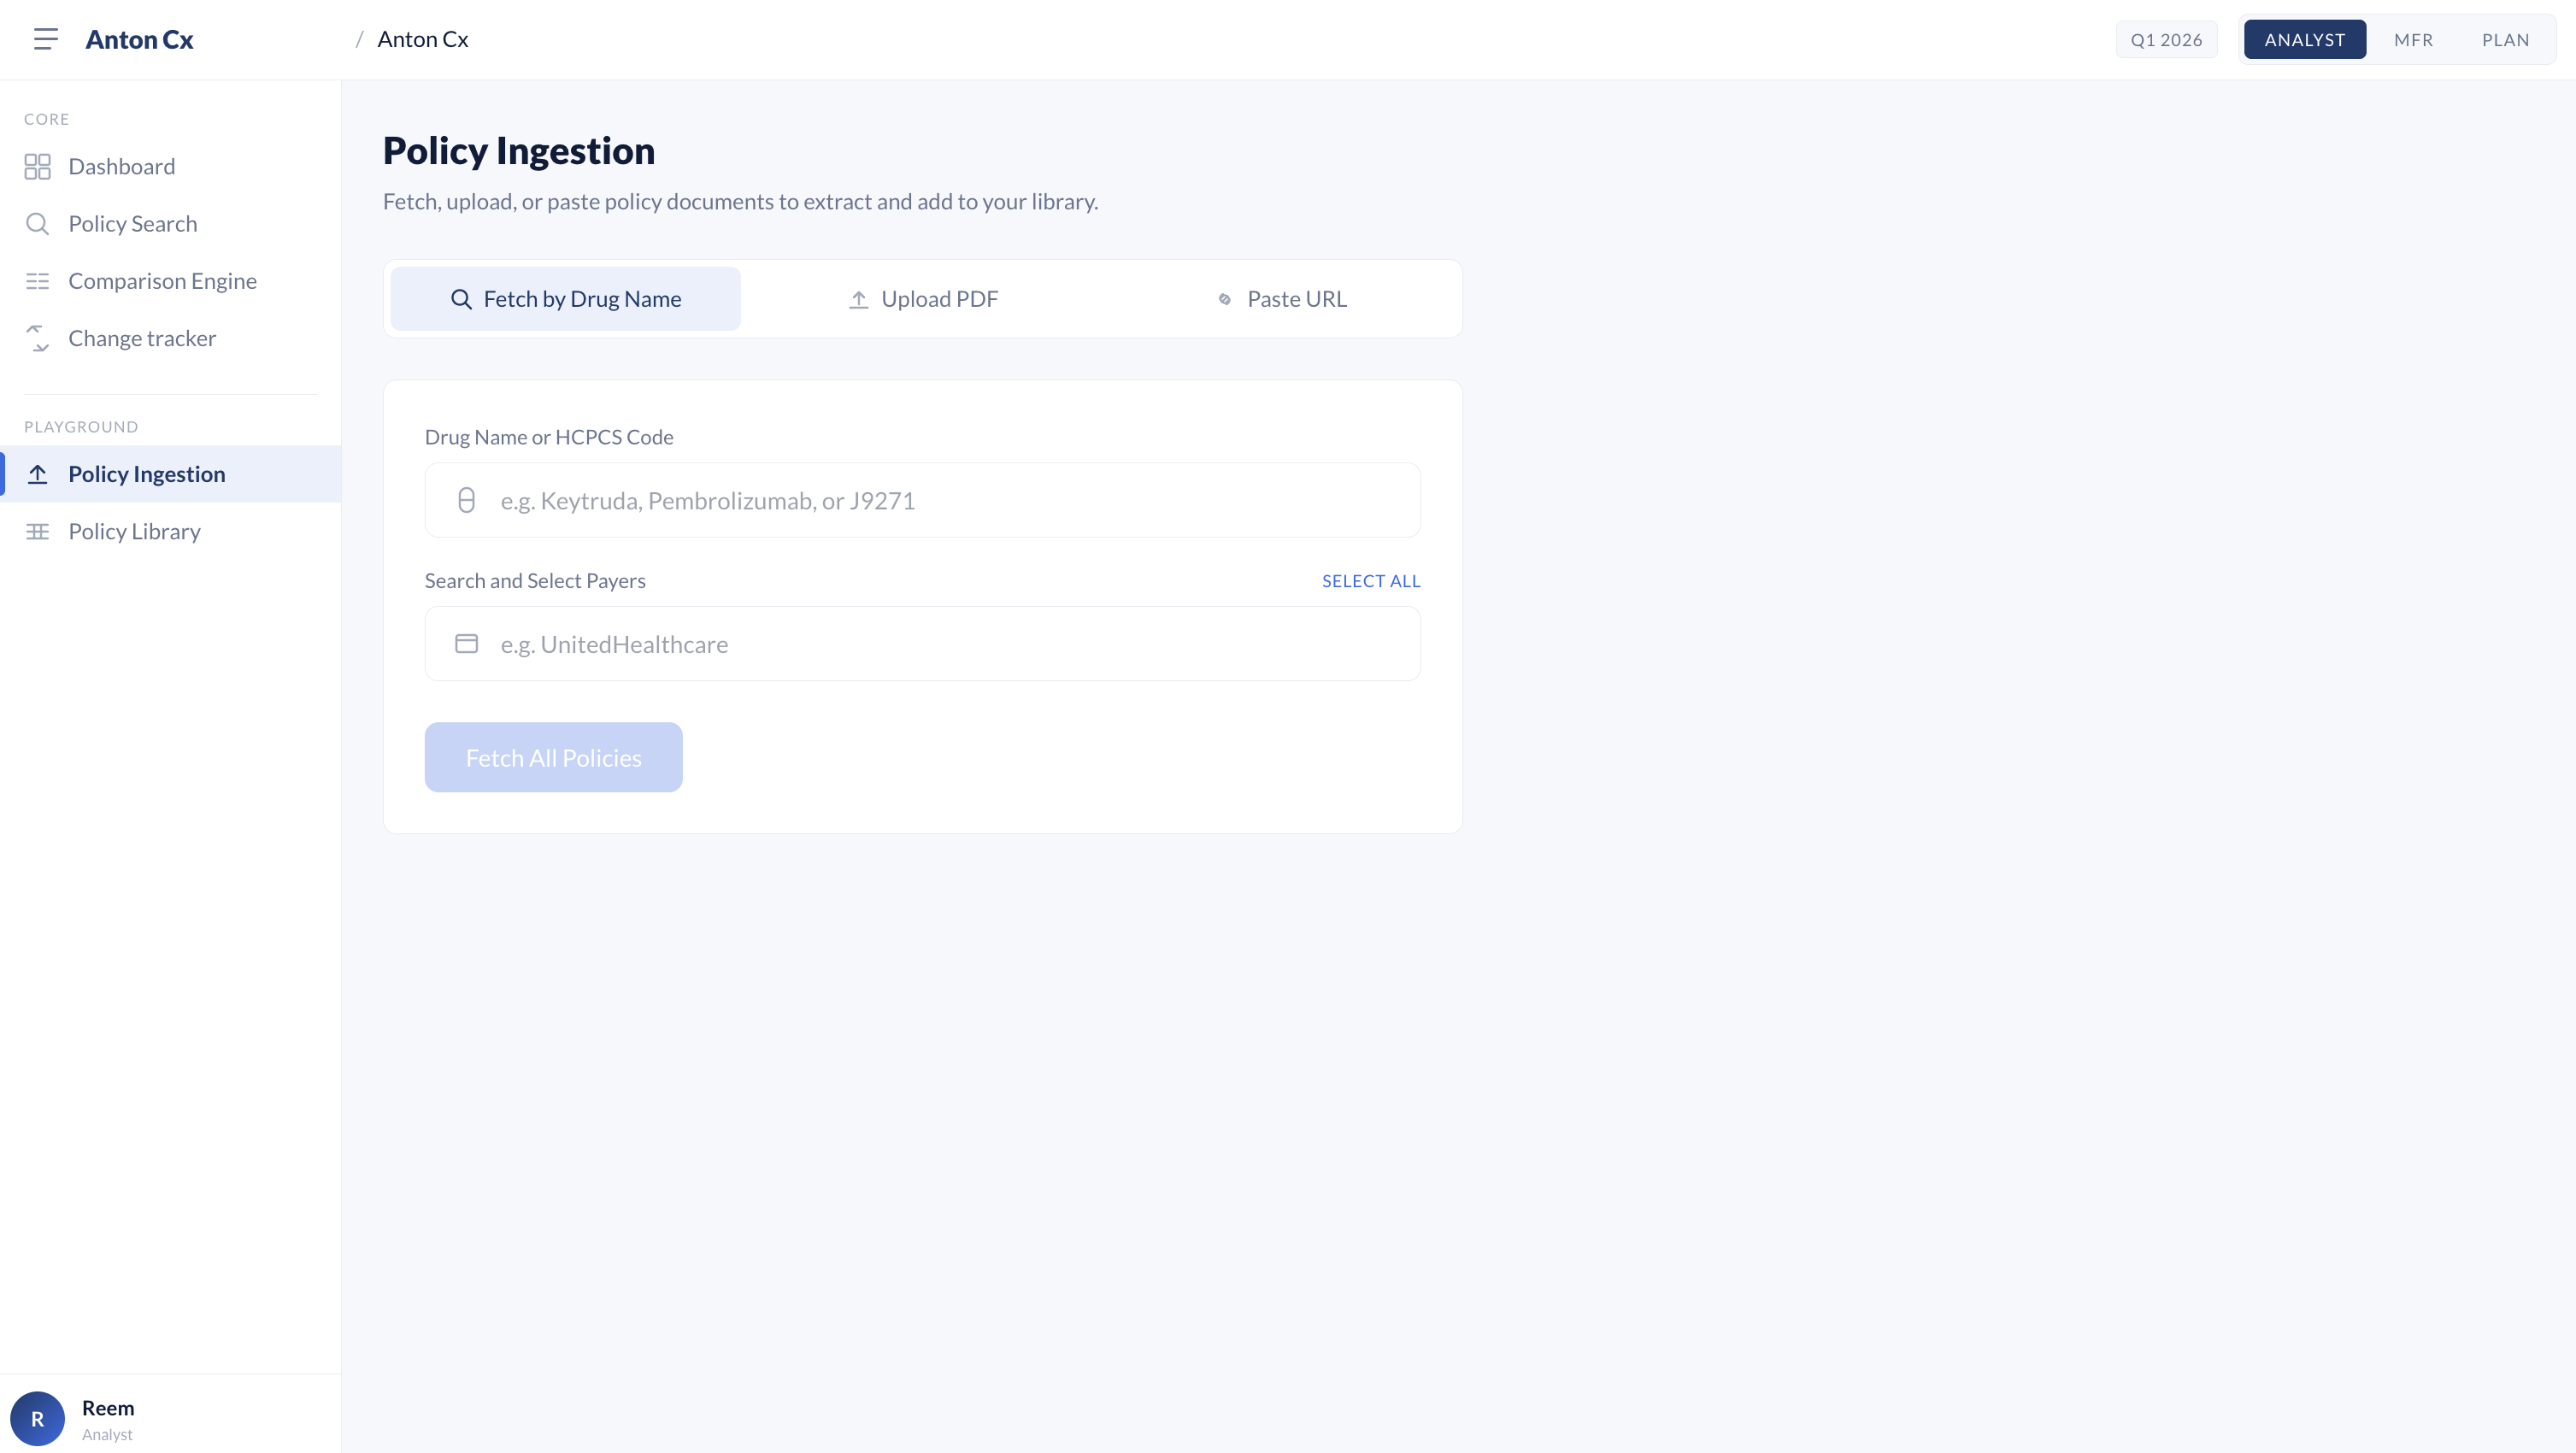The width and height of the screenshot is (2576, 1453).
Task: Click the Anton Cx breadcrumb
Action: 422,39
